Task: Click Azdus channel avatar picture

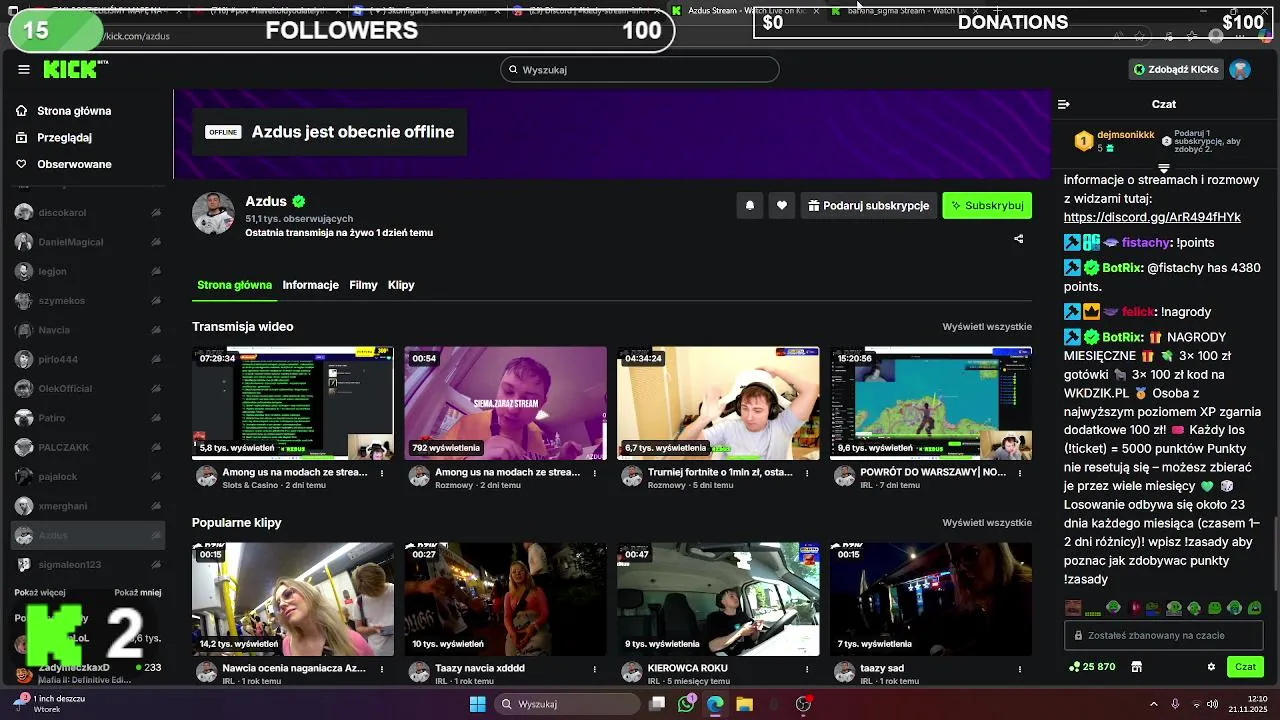Action: 213,214
